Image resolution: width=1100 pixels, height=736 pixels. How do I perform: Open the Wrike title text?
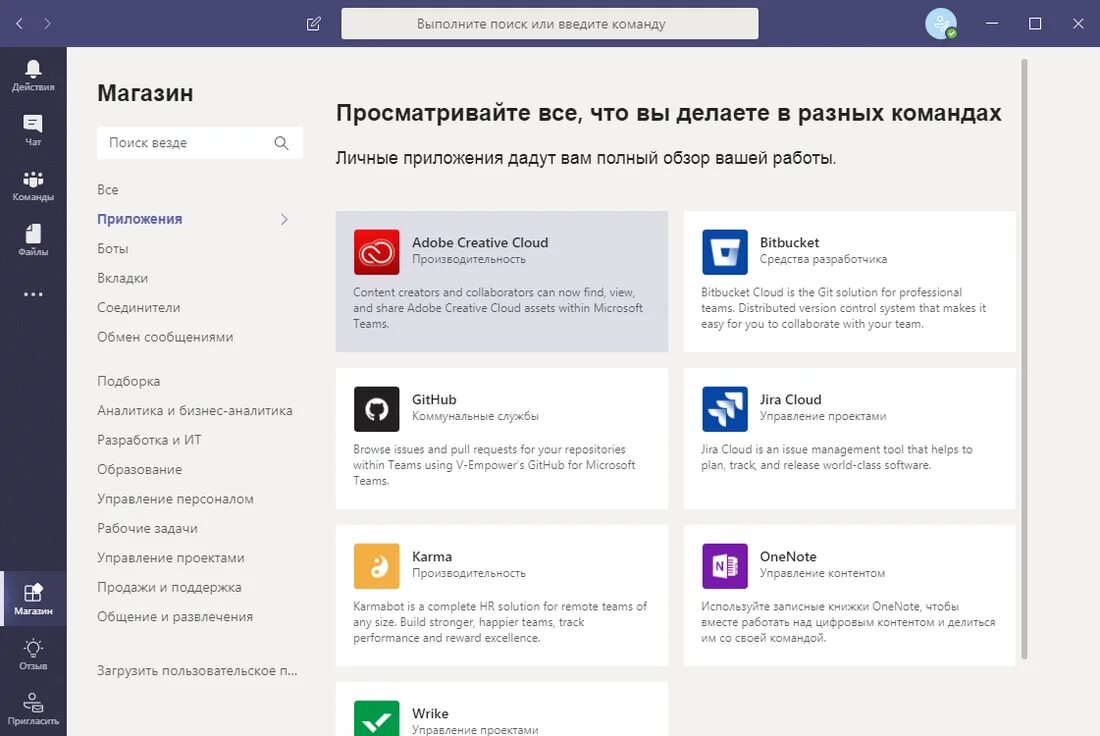click(x=430, y=714)
